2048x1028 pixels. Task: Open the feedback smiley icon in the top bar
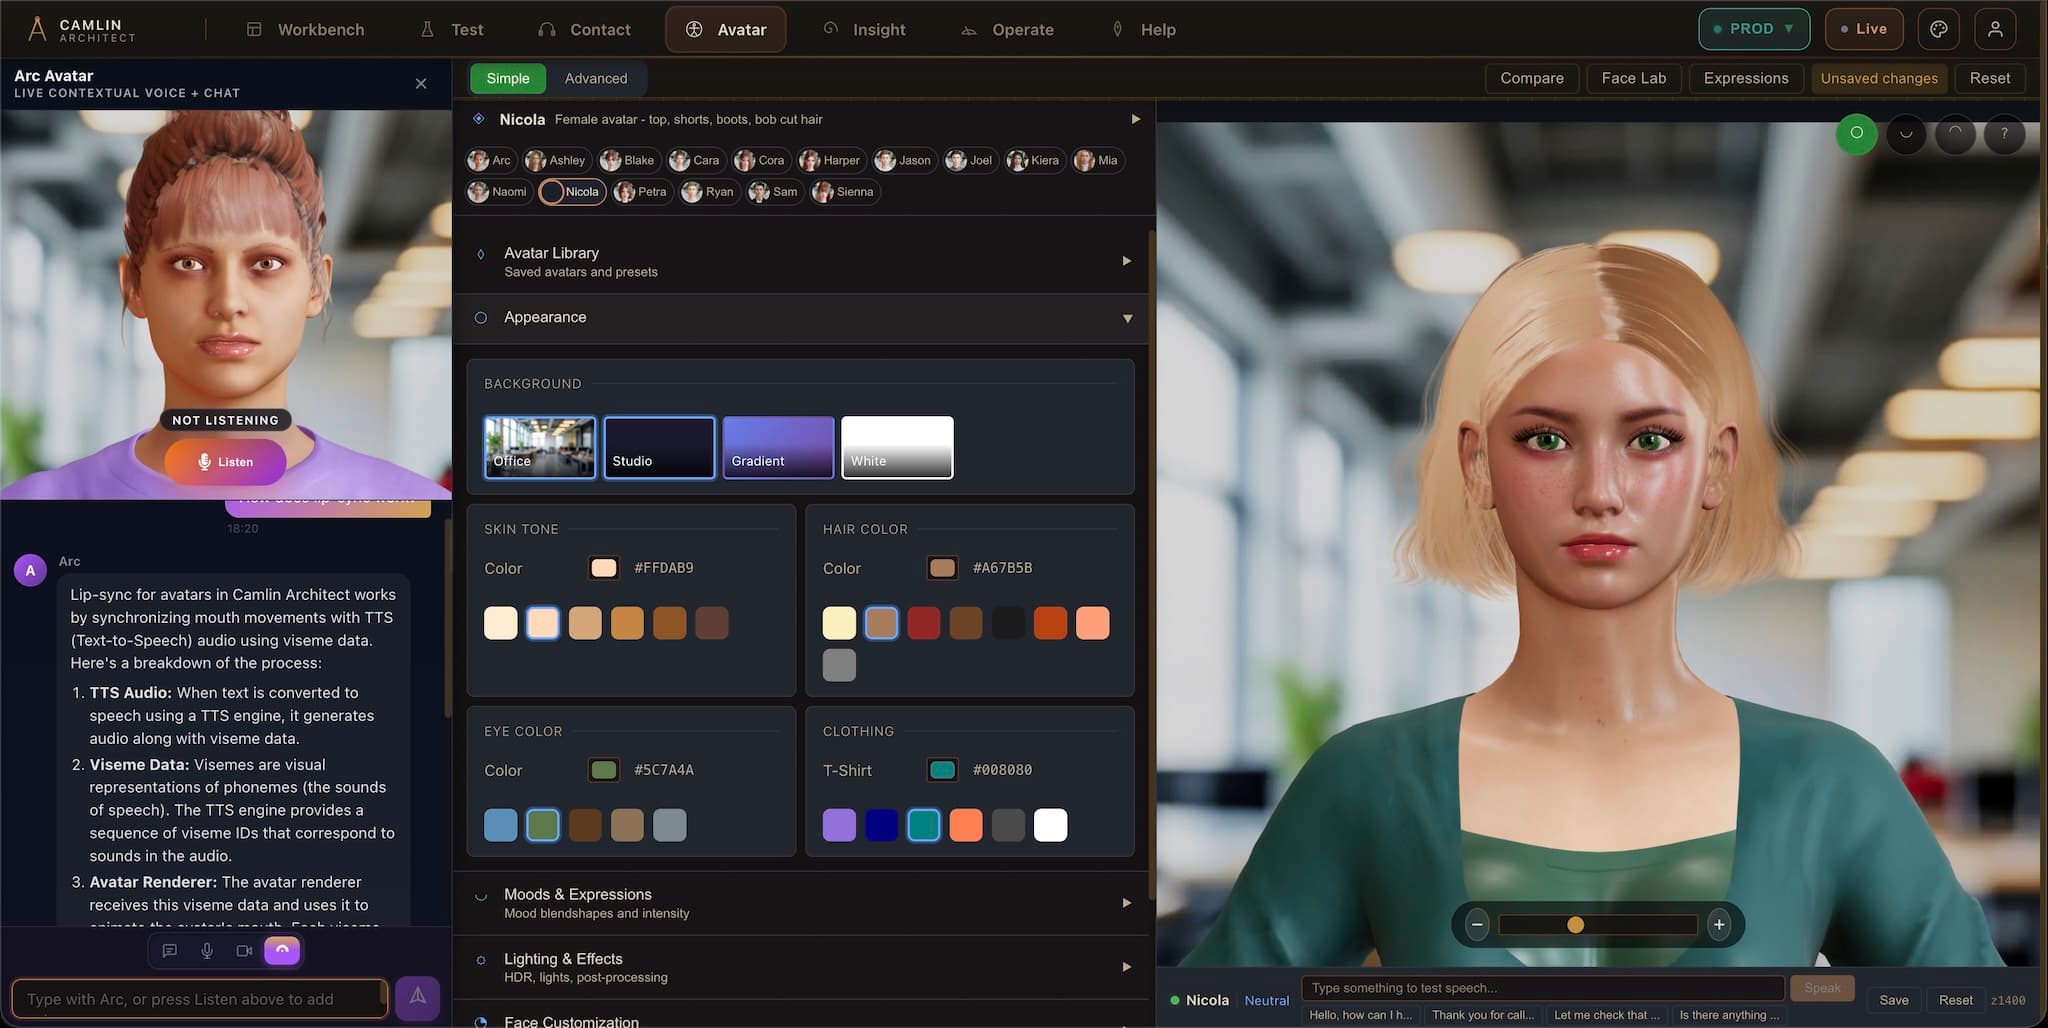click(1939, 28)
